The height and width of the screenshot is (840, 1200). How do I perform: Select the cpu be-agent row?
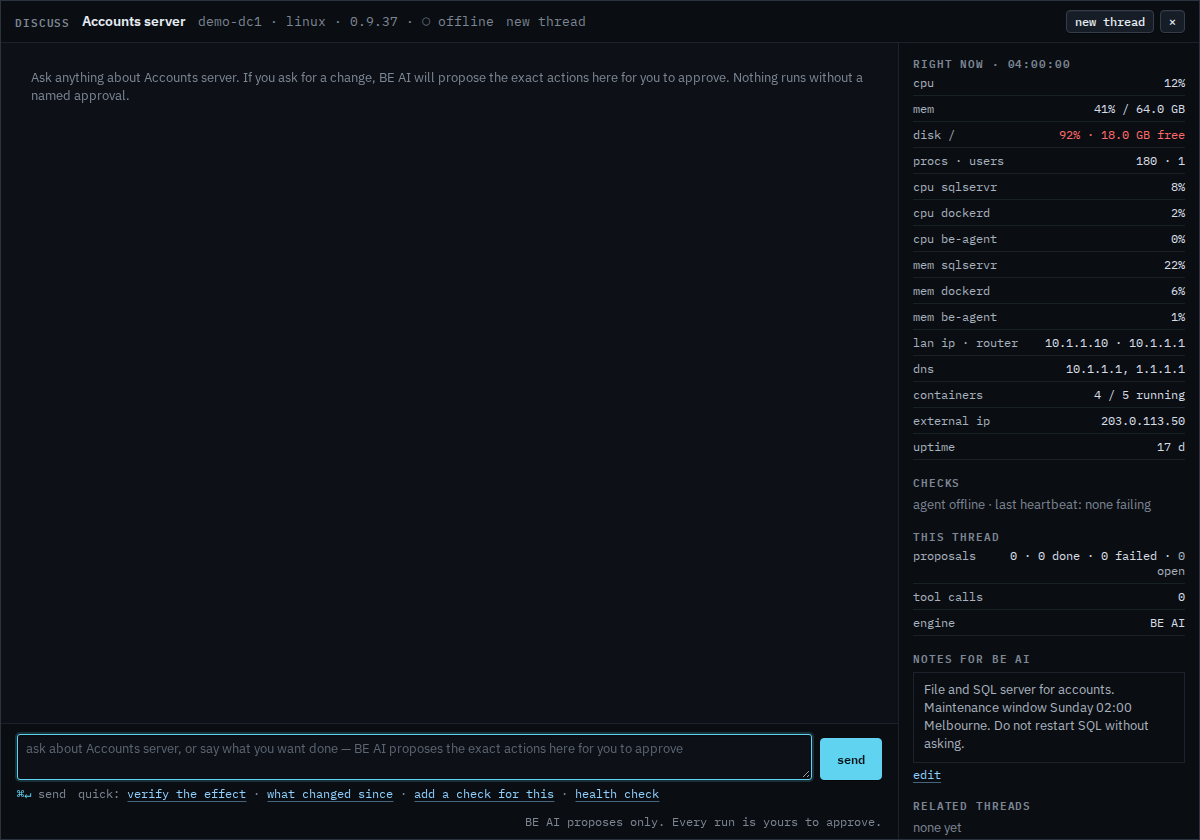pos(1049,239)
